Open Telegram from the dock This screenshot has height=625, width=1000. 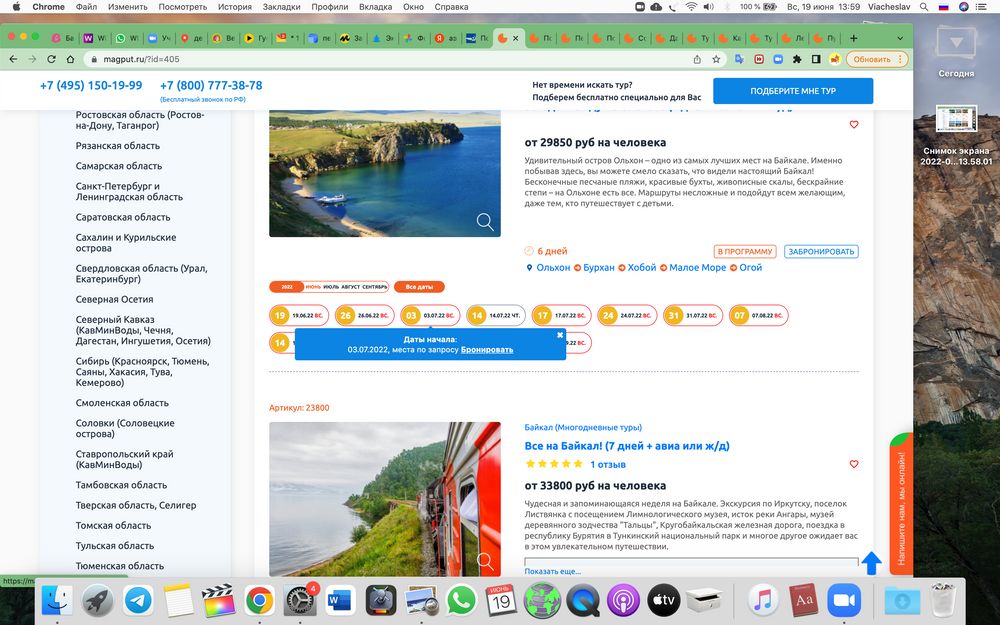point(138,600)
